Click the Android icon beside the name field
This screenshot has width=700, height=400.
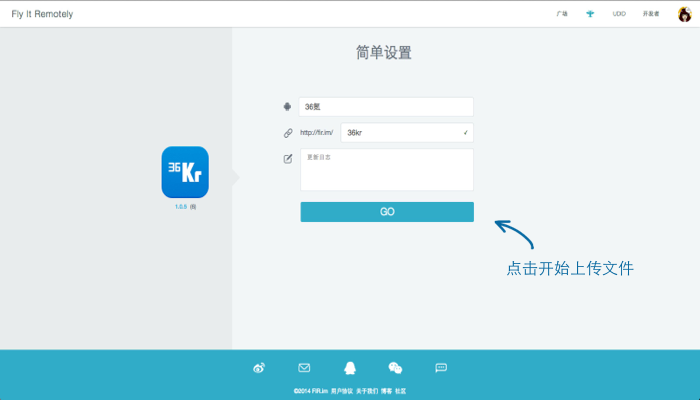tap(287, 106)
